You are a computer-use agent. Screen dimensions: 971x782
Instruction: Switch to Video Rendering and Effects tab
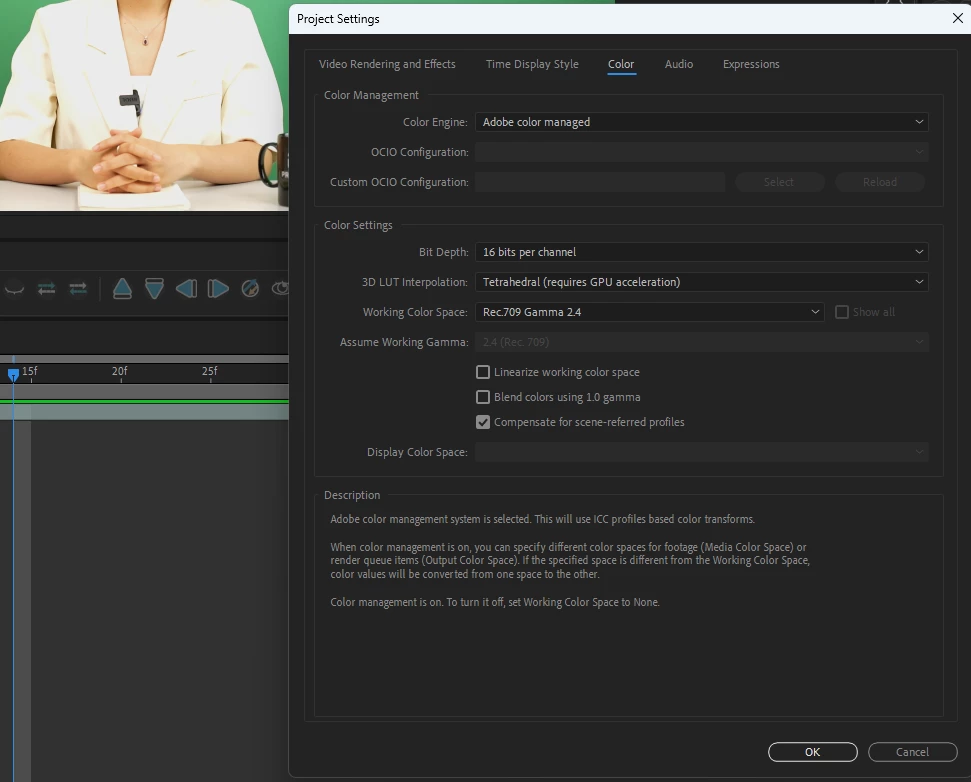(387, 64)
